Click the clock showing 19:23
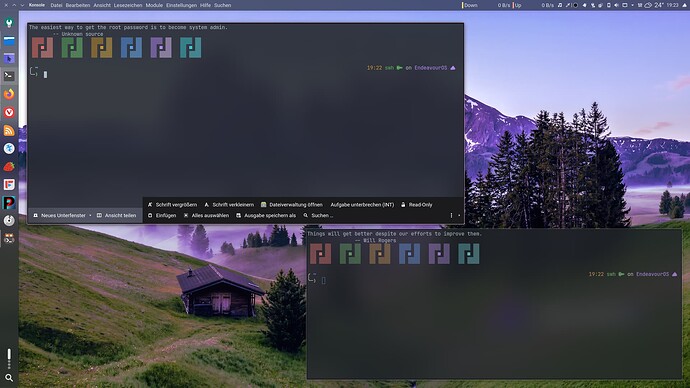 (672, 5)
